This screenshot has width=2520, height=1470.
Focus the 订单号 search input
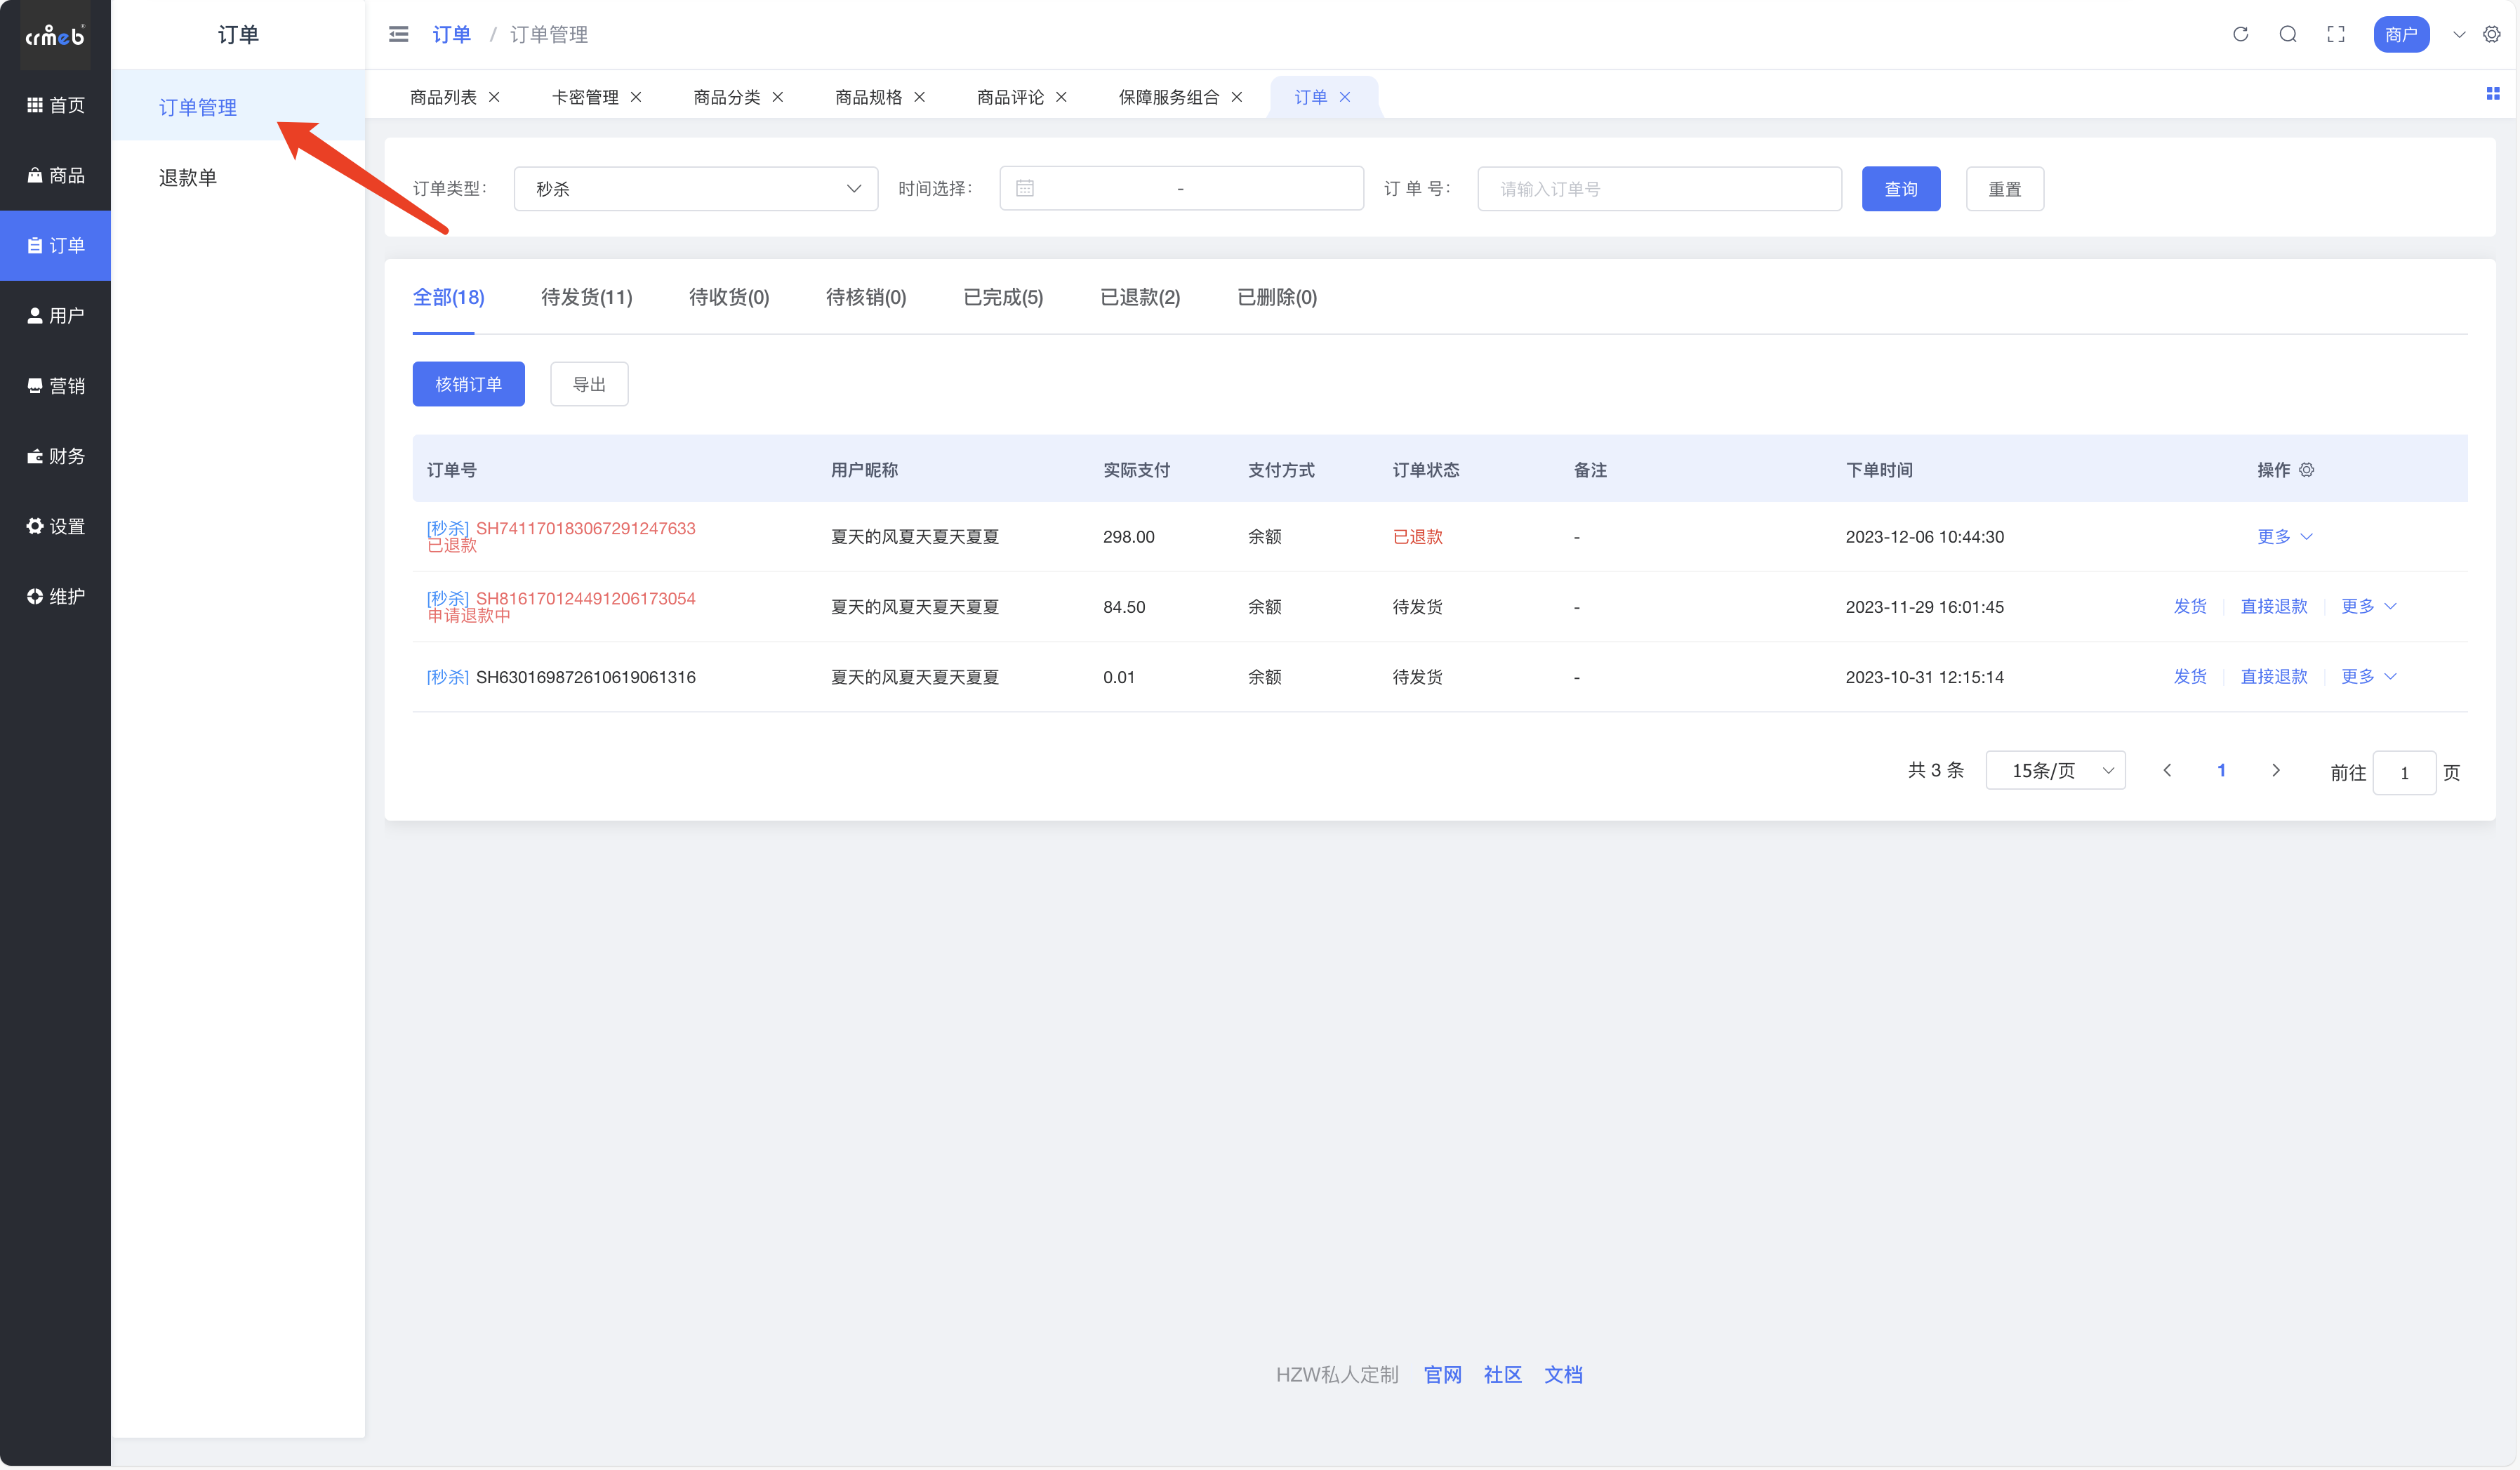pyautogui.click(x=1659, y=188)
